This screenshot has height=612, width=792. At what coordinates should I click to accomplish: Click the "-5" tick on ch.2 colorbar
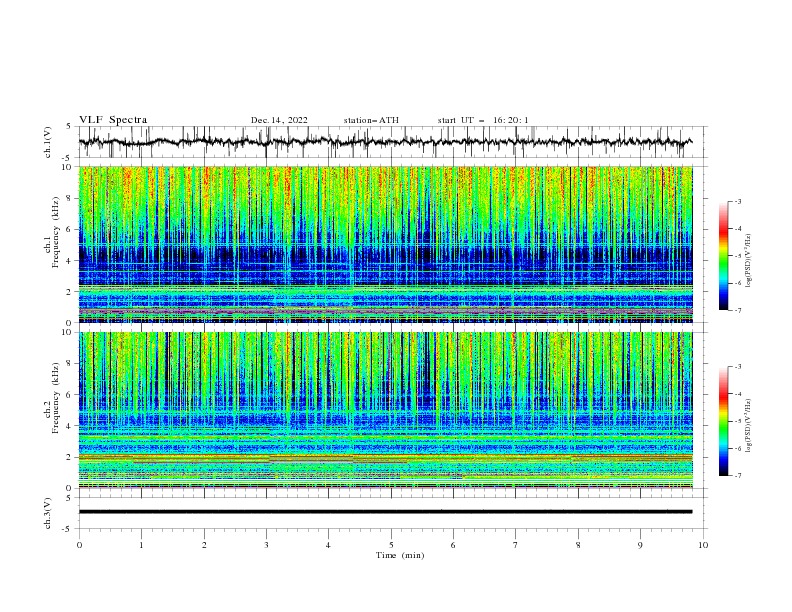(x=738, y=421)
